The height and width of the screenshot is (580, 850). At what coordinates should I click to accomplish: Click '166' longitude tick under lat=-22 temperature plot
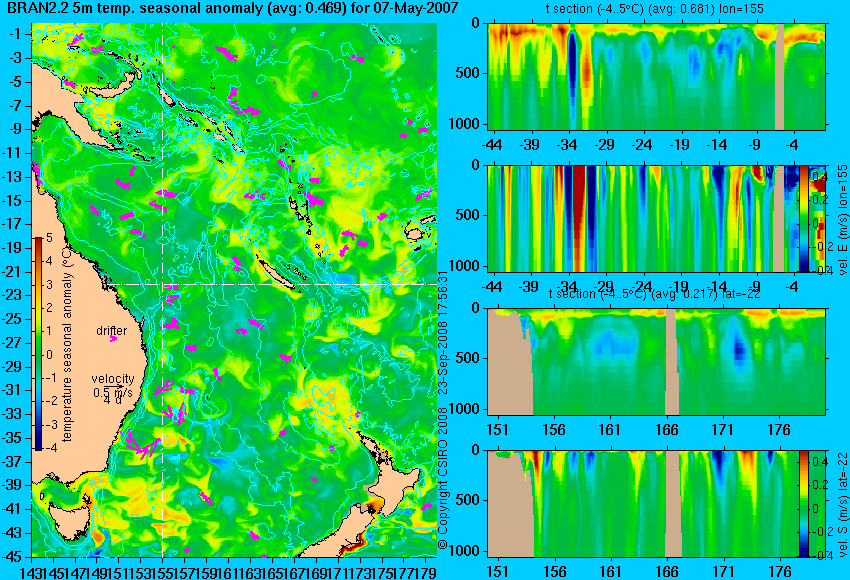pyautogui.click(x=666, y=430)
